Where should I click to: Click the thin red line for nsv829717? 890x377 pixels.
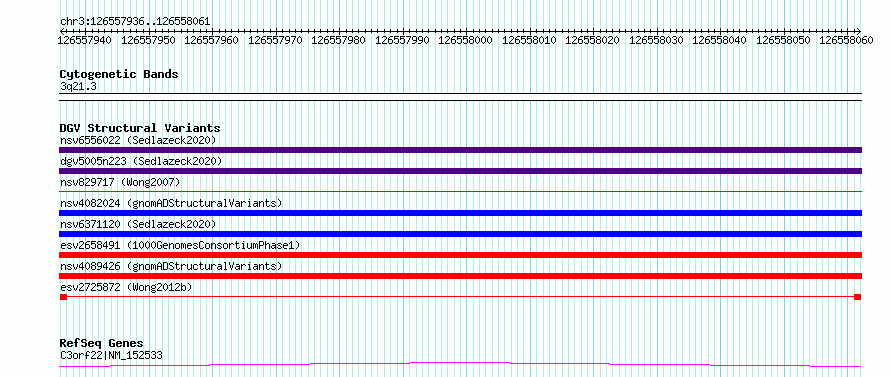click(x=460, y=192)
